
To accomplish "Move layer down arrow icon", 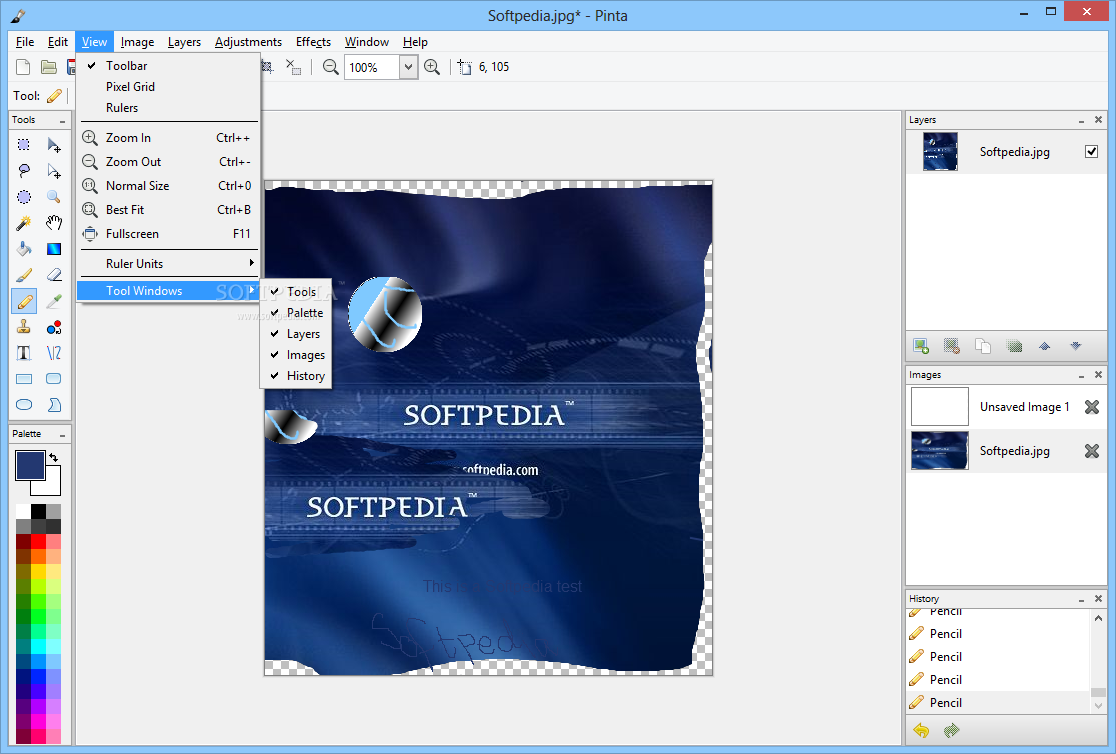I will [1075, 346].
